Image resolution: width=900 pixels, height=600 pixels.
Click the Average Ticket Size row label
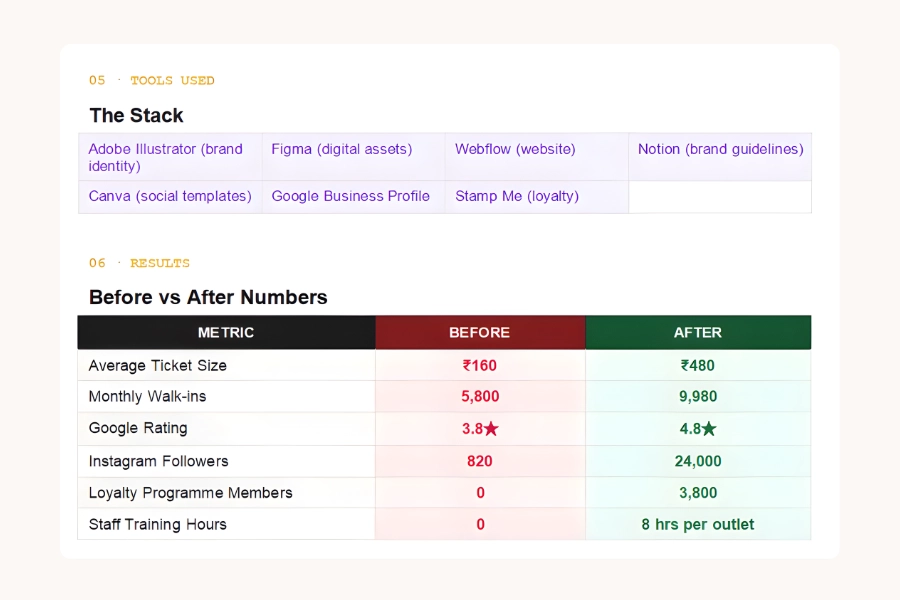pyautogui.click(x=157, y=365)
